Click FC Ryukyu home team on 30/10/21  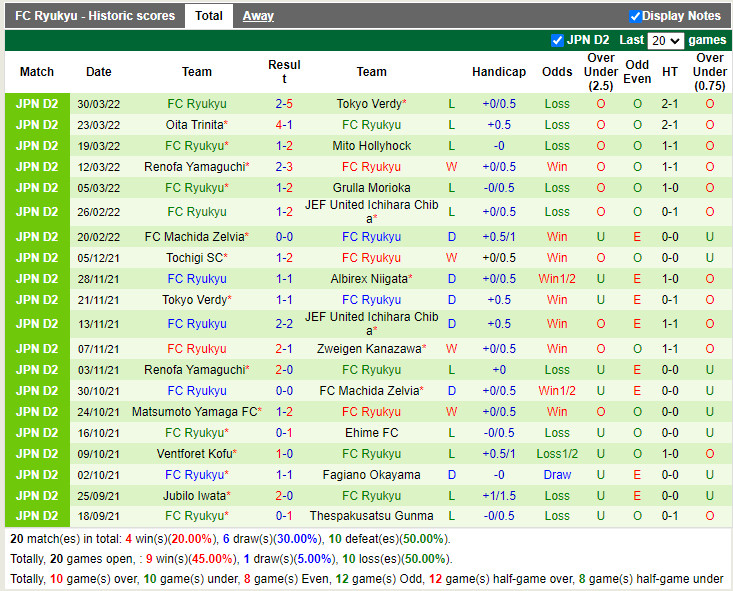point(197,391)
